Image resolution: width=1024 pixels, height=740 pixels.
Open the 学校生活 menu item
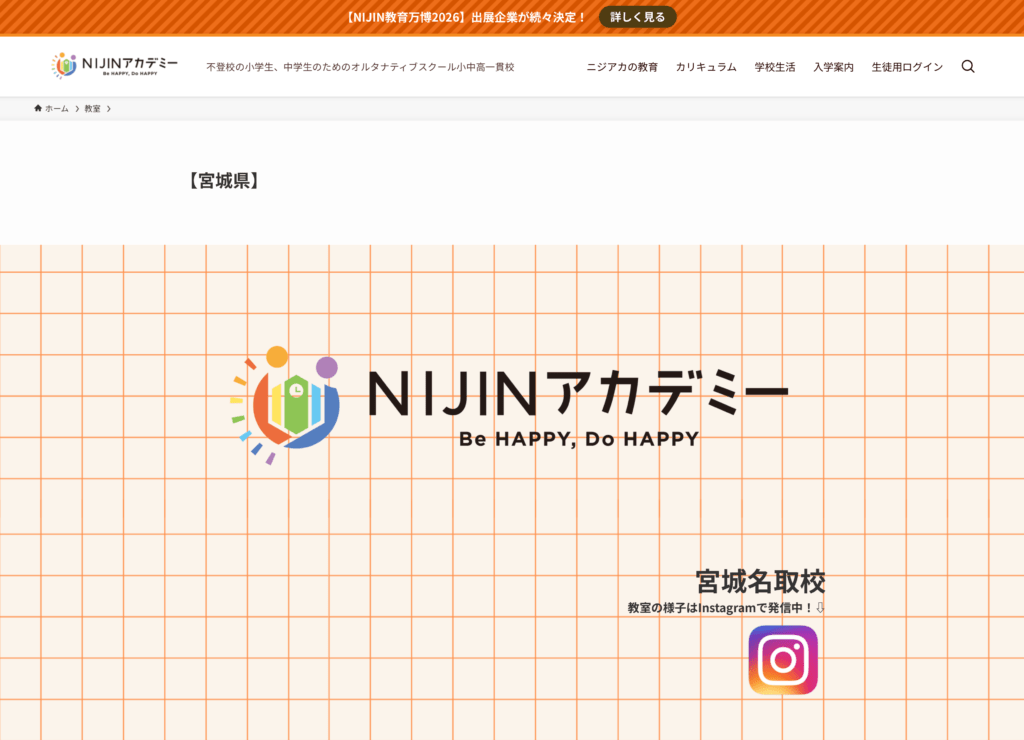775,67
